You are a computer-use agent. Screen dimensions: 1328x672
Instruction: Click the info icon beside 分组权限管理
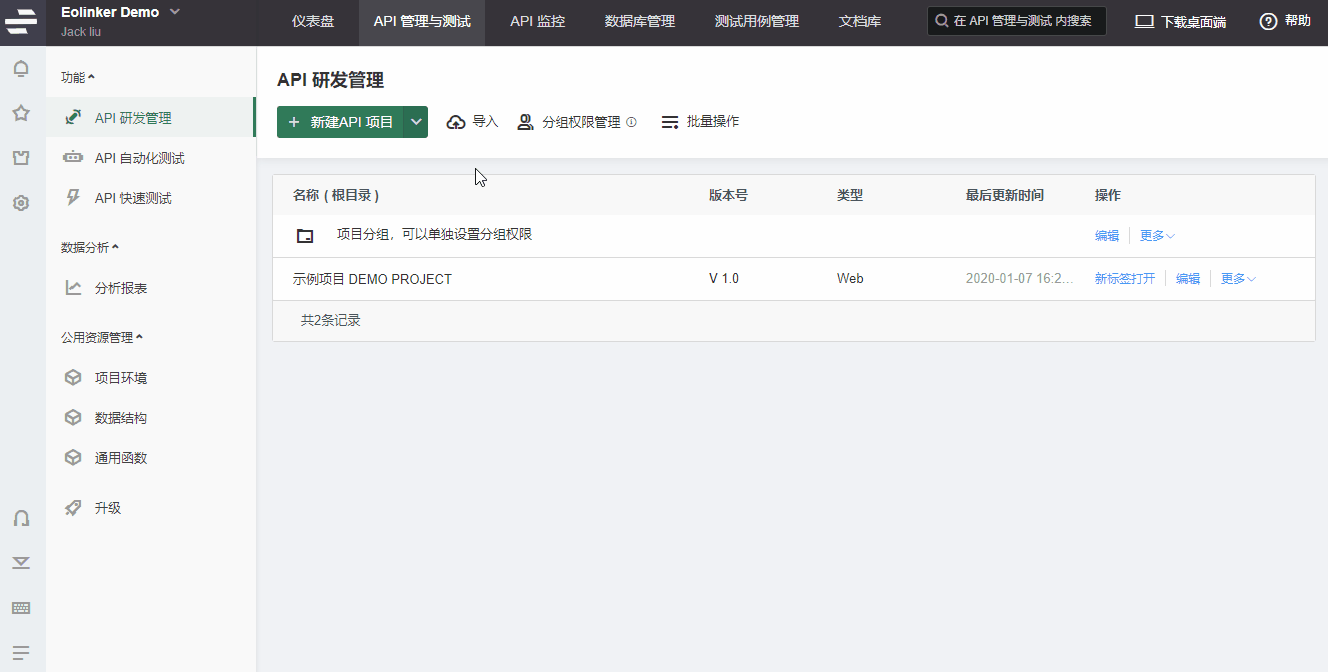631,122
